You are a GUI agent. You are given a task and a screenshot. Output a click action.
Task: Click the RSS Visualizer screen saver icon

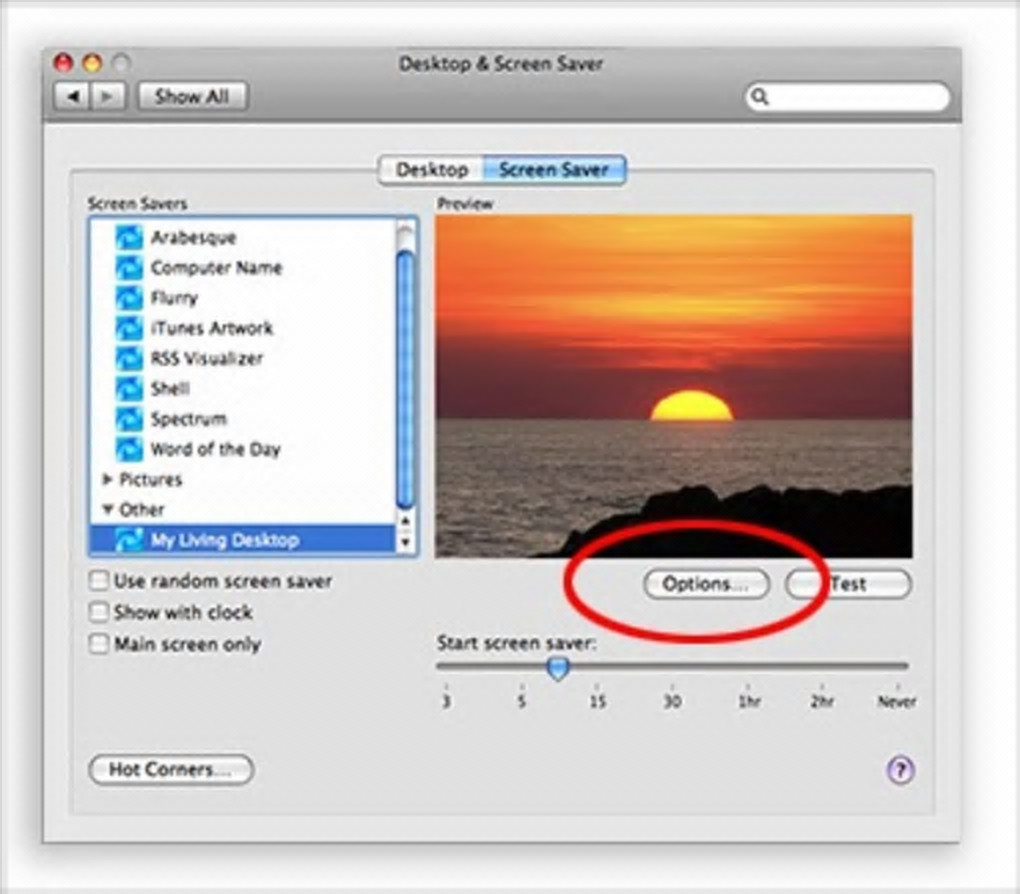[x=129, y=359]
